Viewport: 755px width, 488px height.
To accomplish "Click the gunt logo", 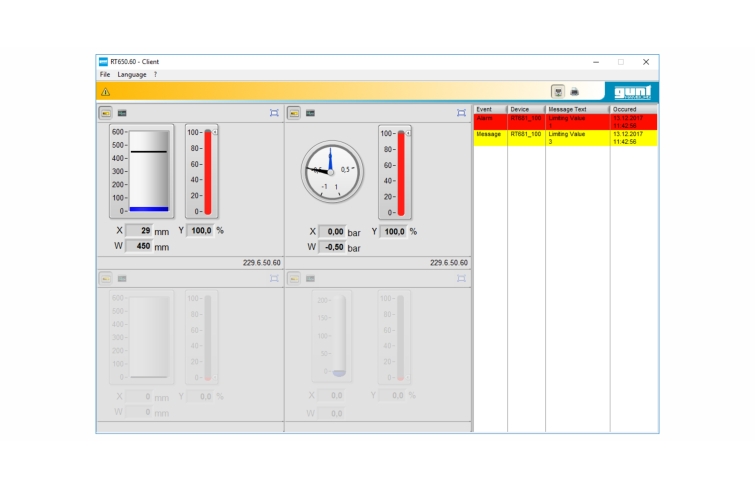I will [x=632, y=92].
